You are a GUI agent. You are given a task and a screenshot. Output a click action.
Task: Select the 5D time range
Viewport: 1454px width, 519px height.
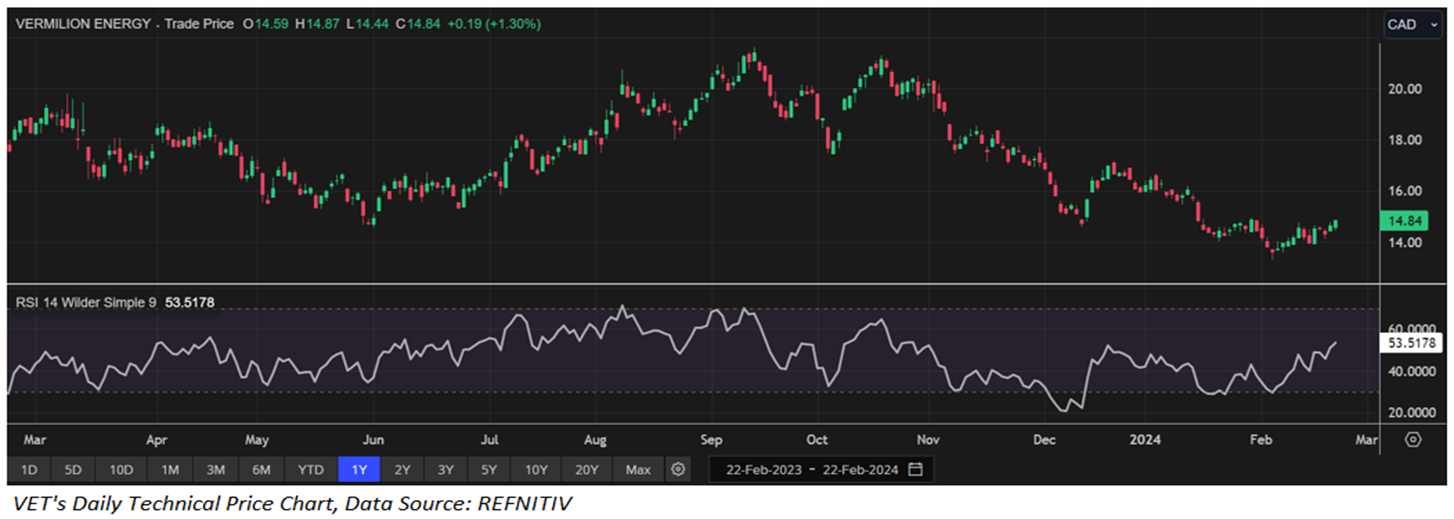point(74,469)
